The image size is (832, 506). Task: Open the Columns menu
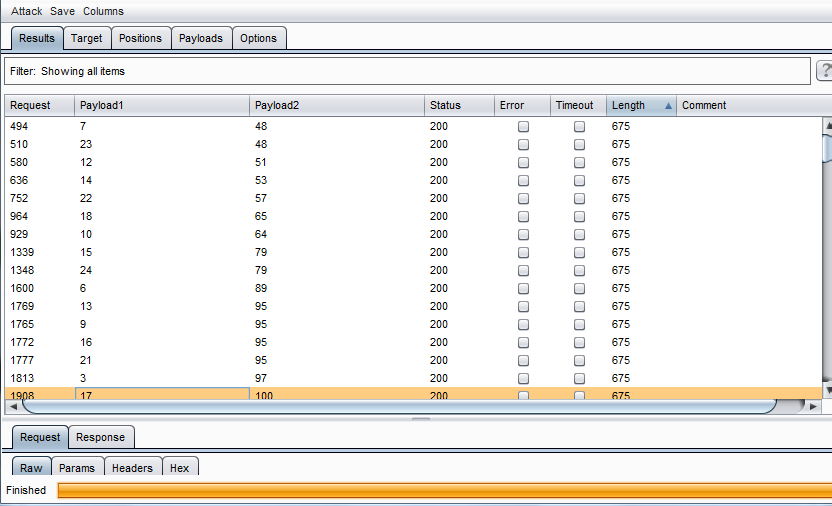pos(103,11)
